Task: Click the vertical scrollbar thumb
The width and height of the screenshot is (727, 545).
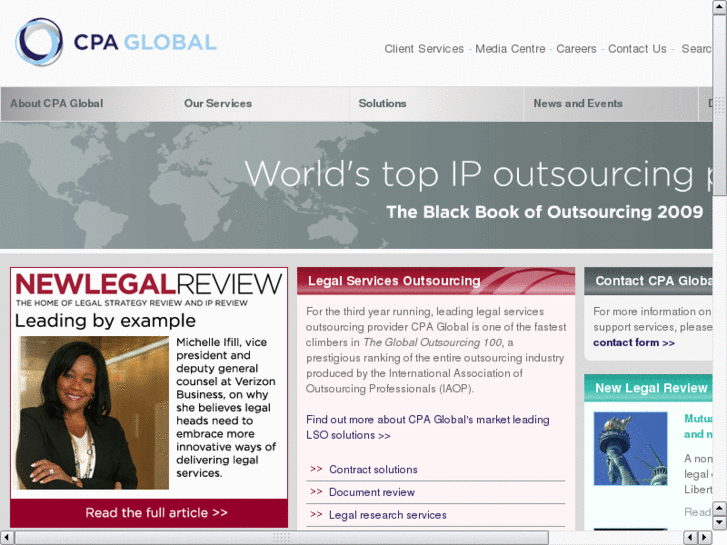Action: pos(720,104)
